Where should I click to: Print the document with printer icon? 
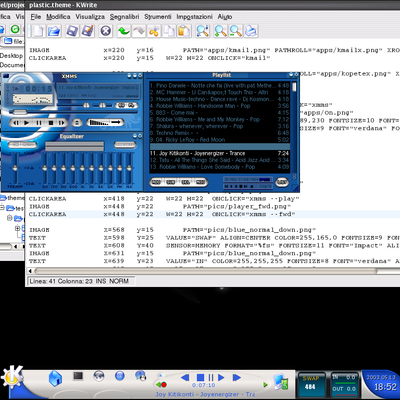pyautogui.click(x=251, y=31)
